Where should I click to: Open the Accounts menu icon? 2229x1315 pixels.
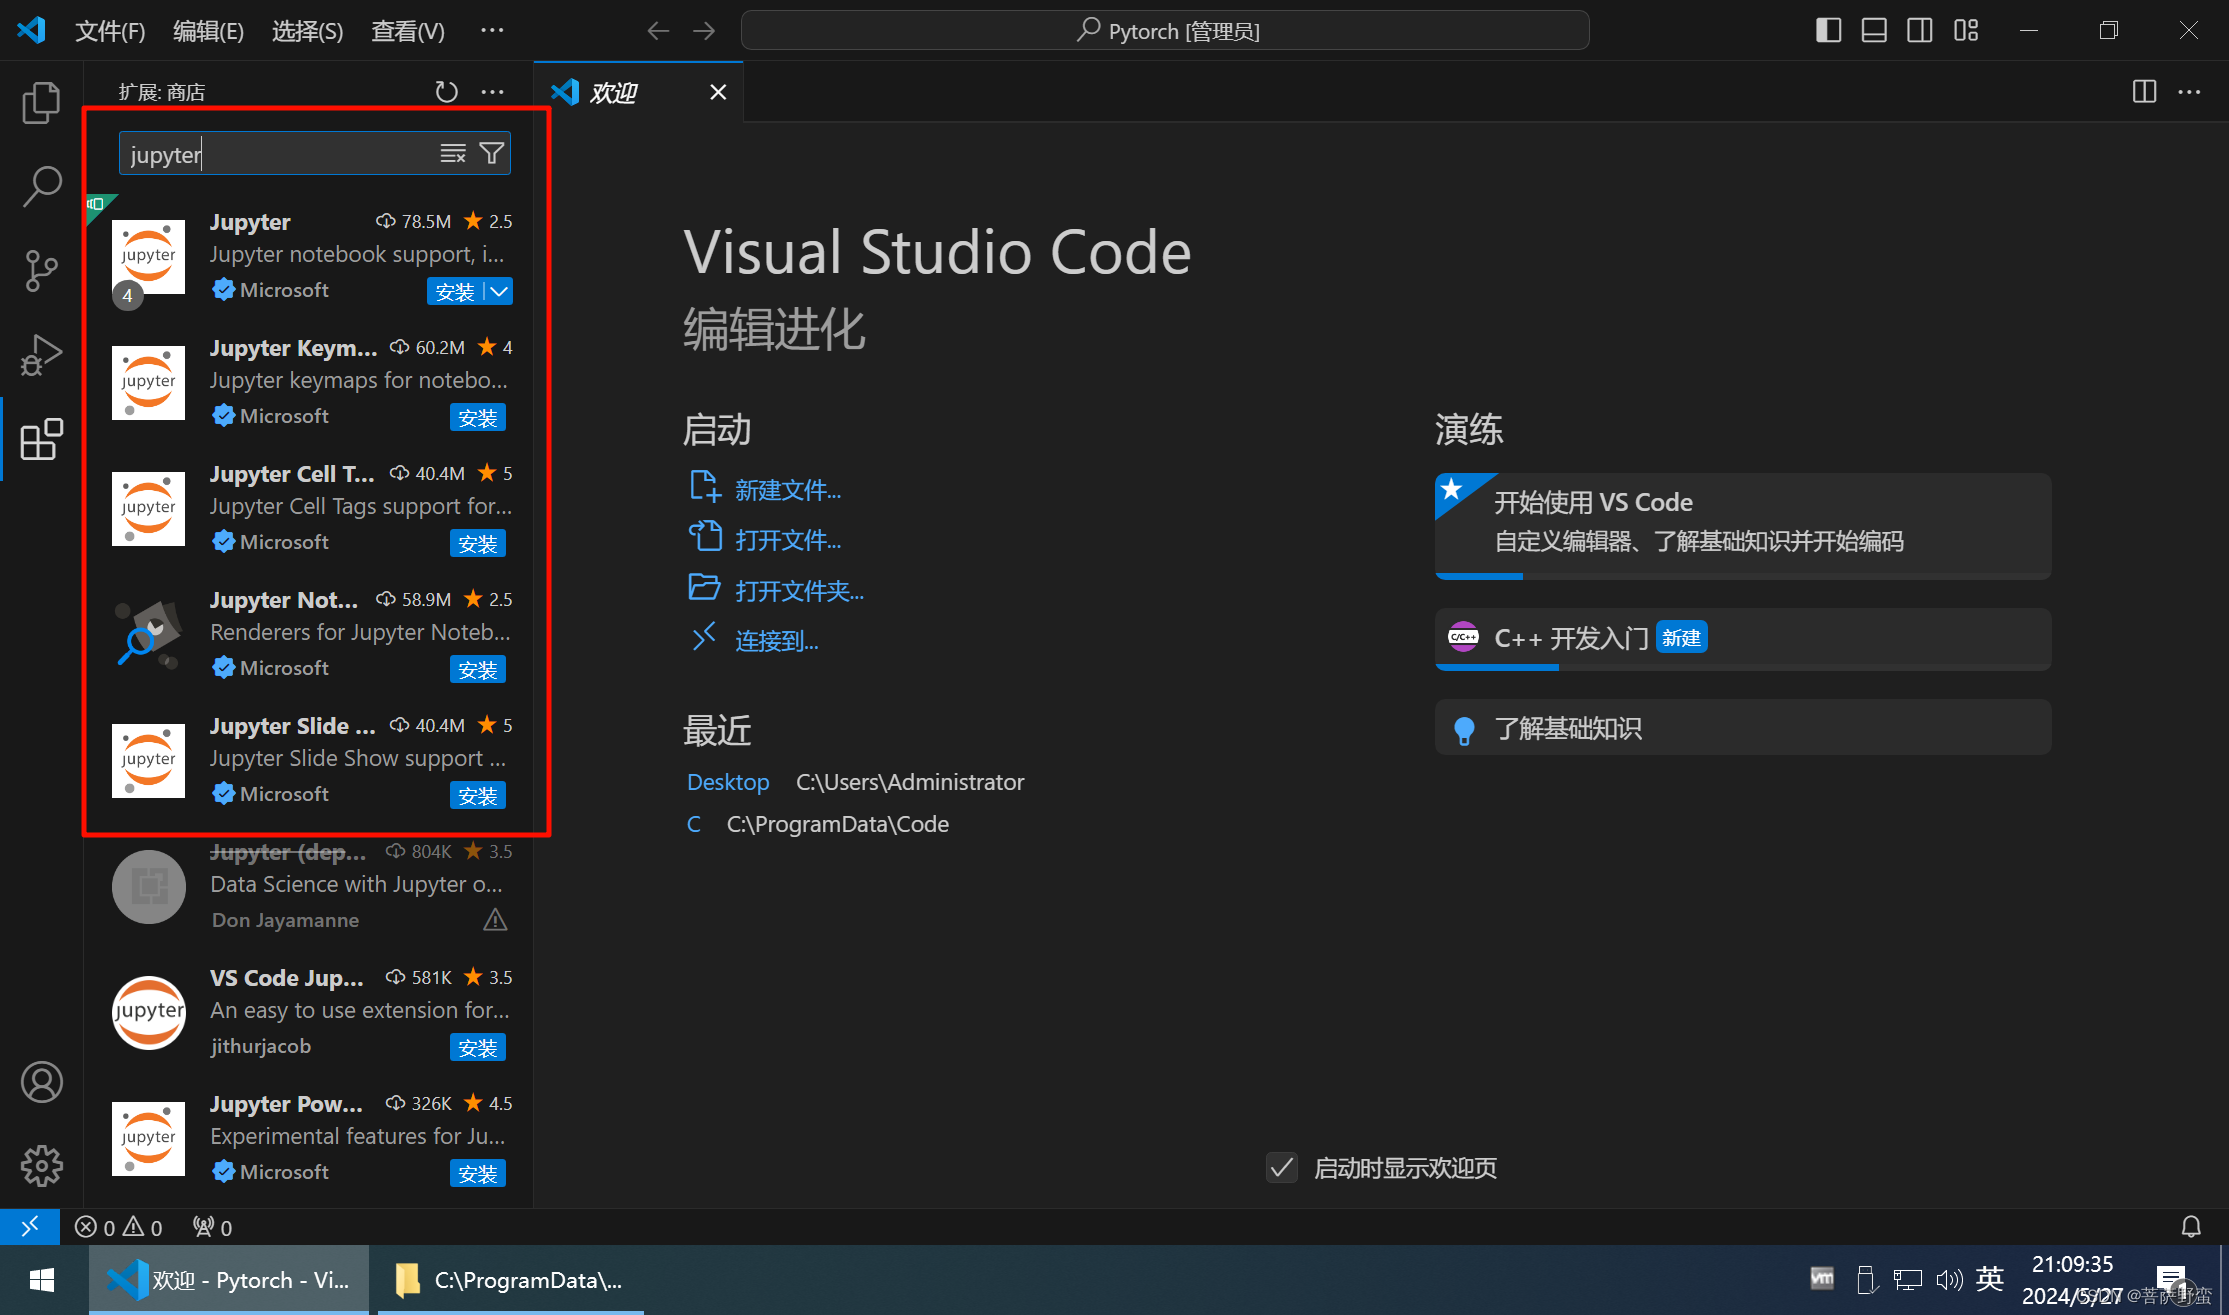click(x=41, y=1082)
